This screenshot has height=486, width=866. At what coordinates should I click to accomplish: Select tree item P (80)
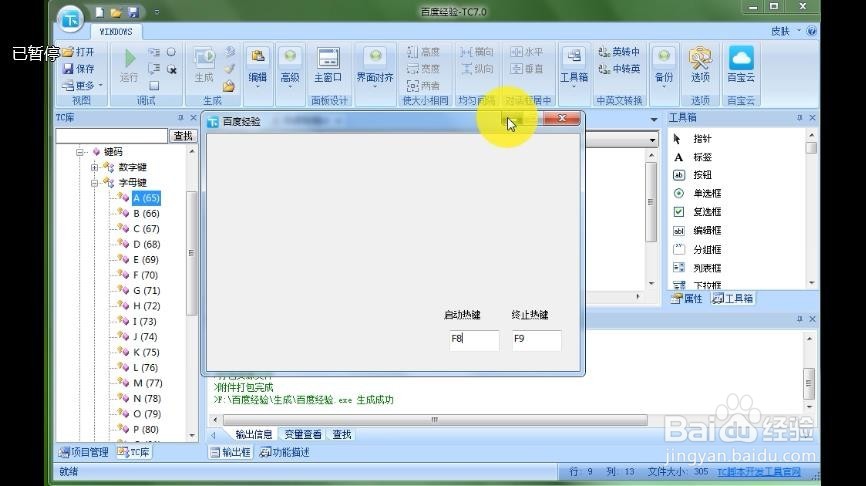[x=146, y=430]
